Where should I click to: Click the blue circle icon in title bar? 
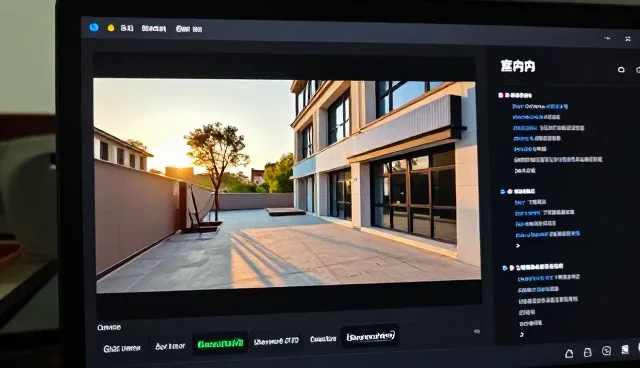[x=94, y=27]
